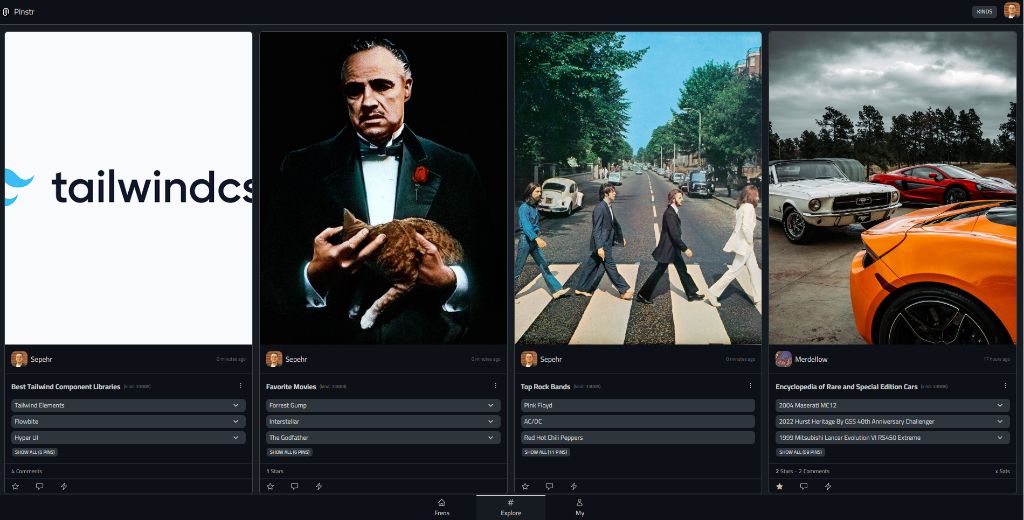Open comments on Best Tailwind Component Libraries
The height and width of the screenshot is (520, 1024).
pyautogui.click(x=39, y=486)
